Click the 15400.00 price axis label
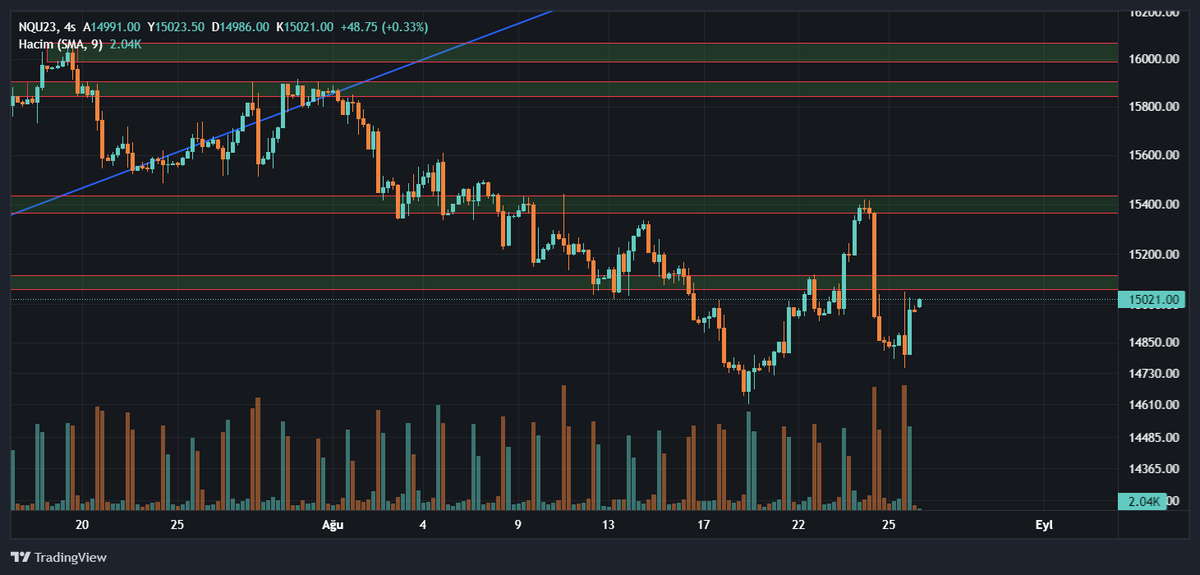The image size is (1200, 575). click(1155, 205)
